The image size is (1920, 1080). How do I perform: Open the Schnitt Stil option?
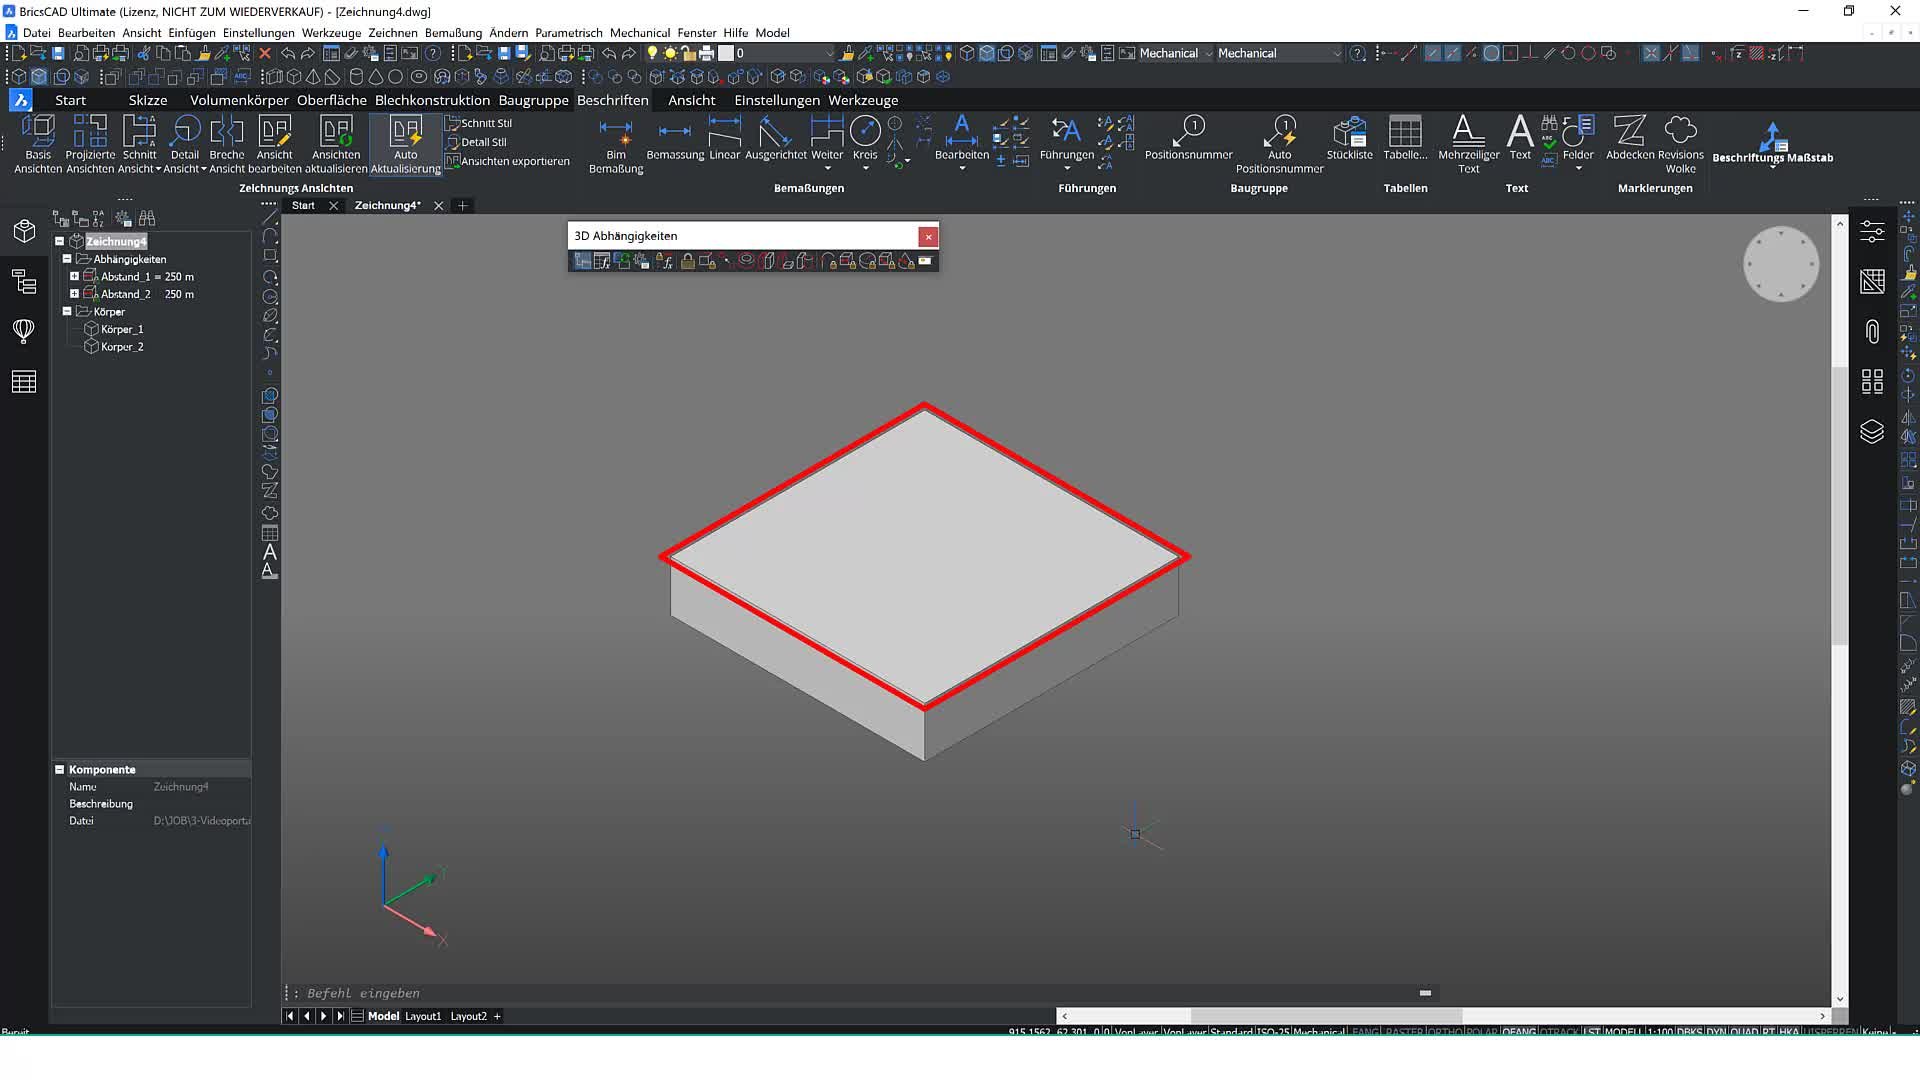tap(479, 123)
